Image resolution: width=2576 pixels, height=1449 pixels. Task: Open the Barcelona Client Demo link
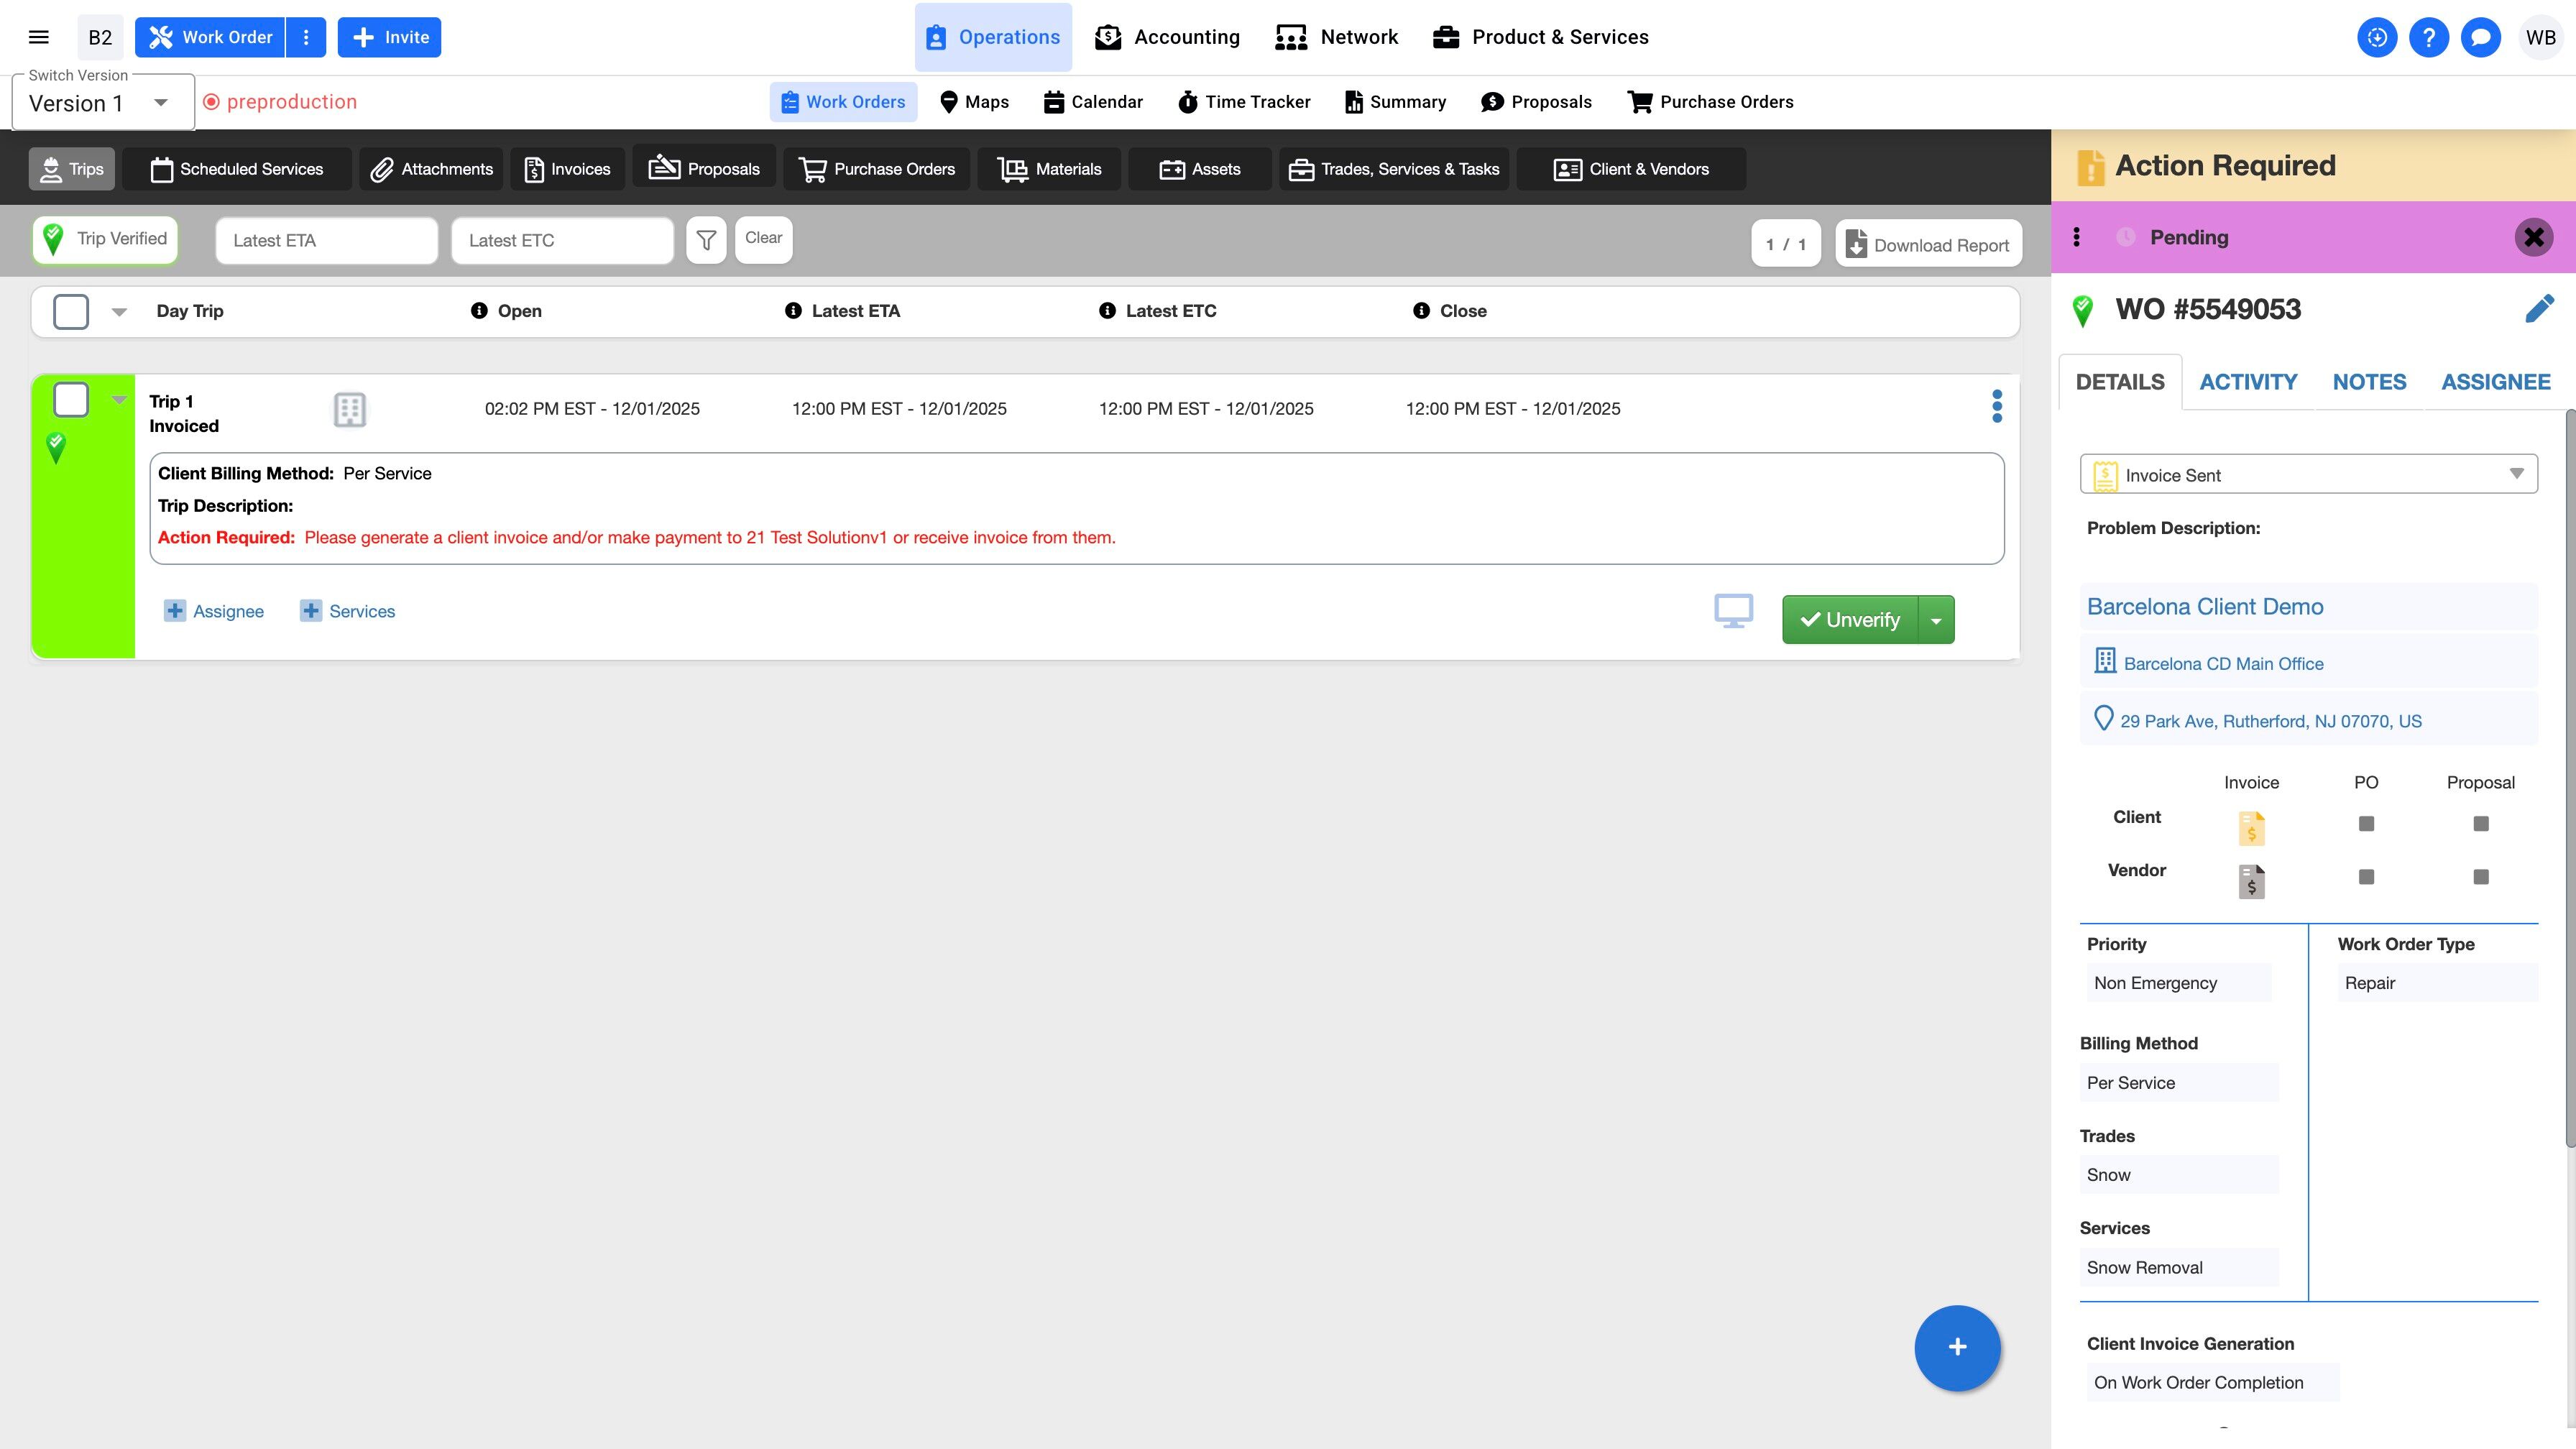click(x=2205, y=607)
